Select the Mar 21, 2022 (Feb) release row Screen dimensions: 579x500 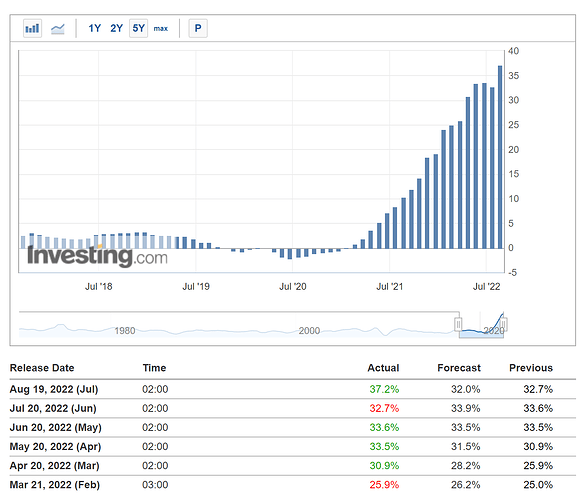click(x=292, y=485)
